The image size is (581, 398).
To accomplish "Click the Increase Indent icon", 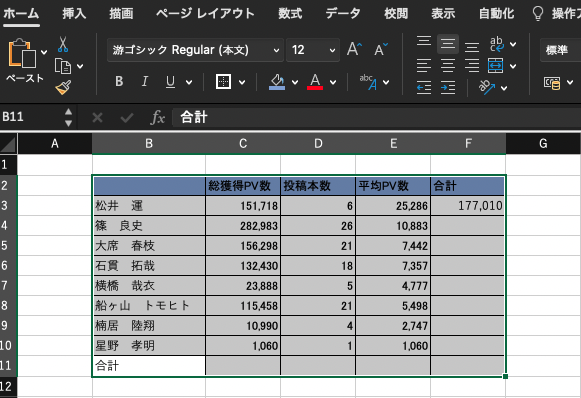I will pos(448,88).
